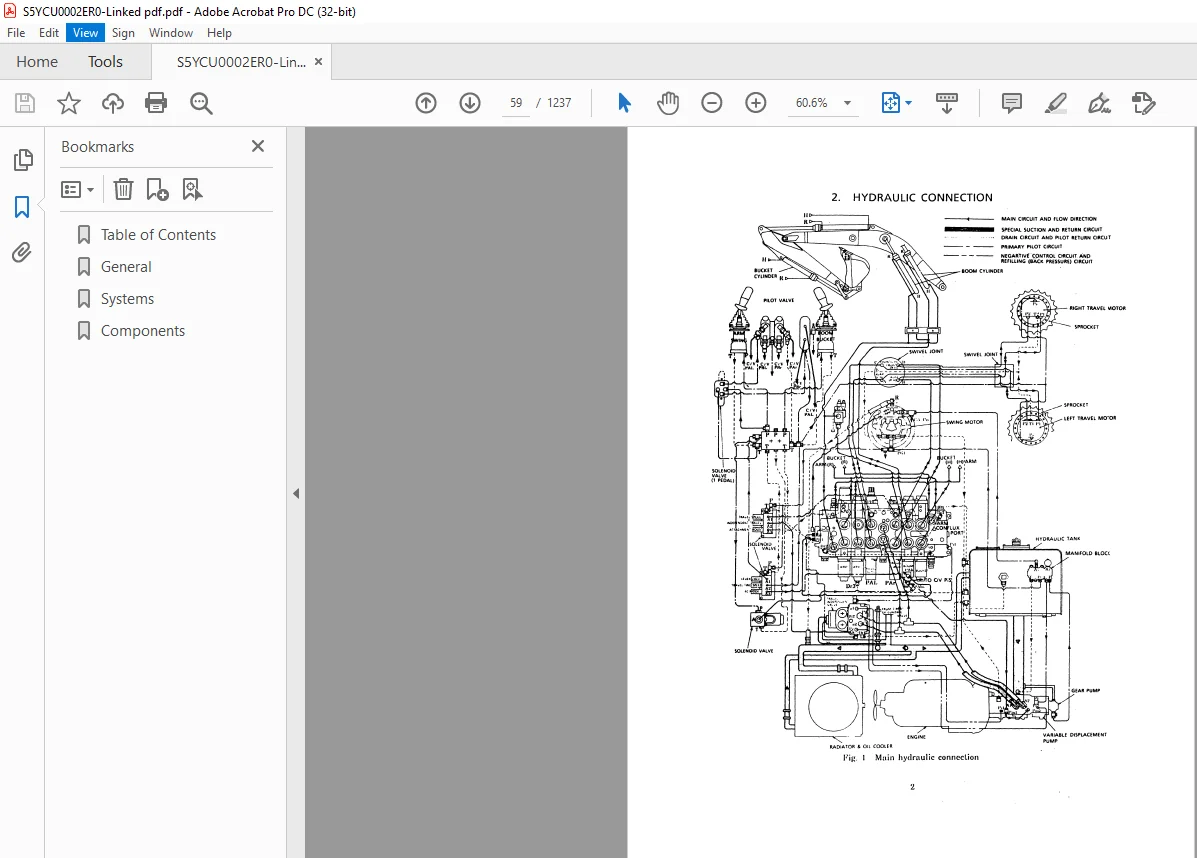Open the zoom level dropdown arrow

847,103
